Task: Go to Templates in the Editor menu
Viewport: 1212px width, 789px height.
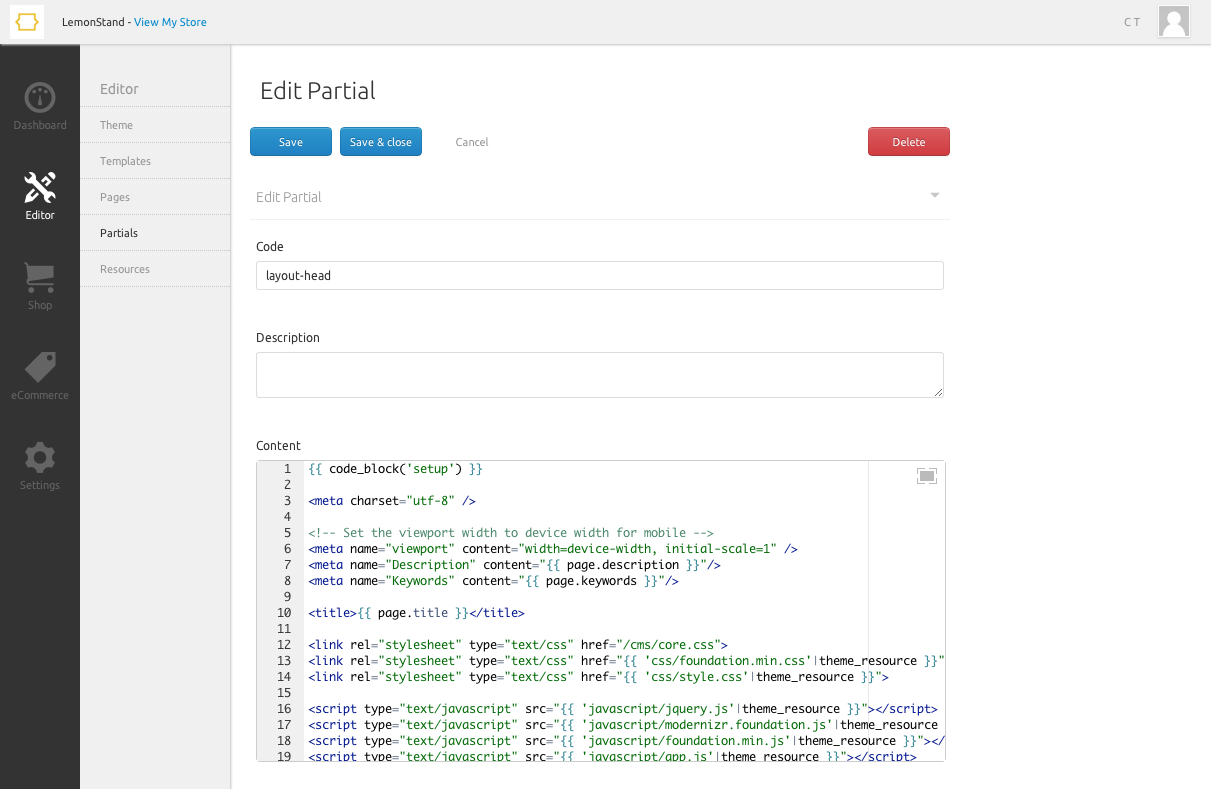Action: 125,161
